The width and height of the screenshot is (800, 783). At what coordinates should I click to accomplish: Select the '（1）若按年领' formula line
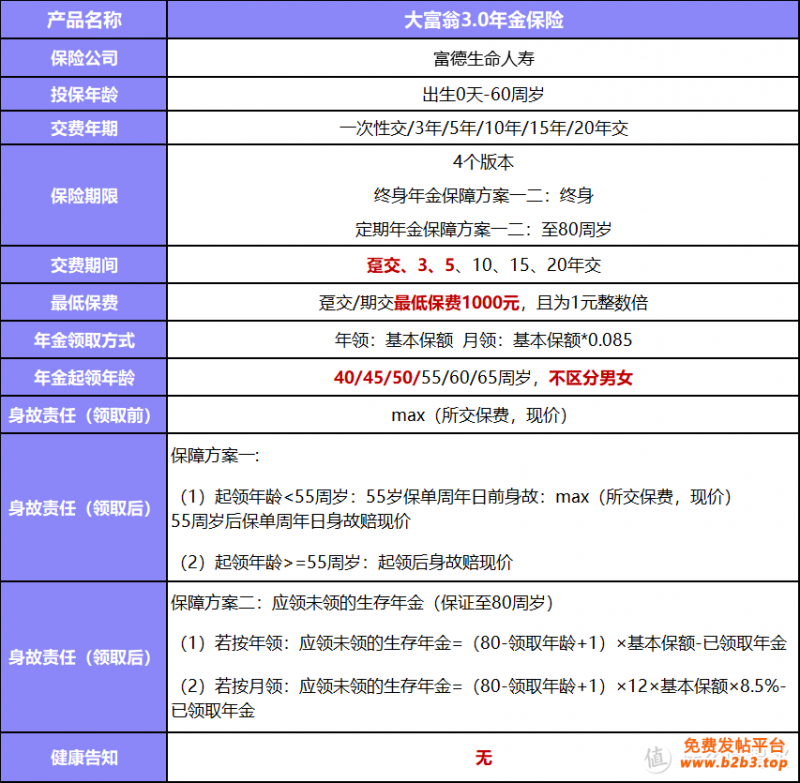click(481, 643)
